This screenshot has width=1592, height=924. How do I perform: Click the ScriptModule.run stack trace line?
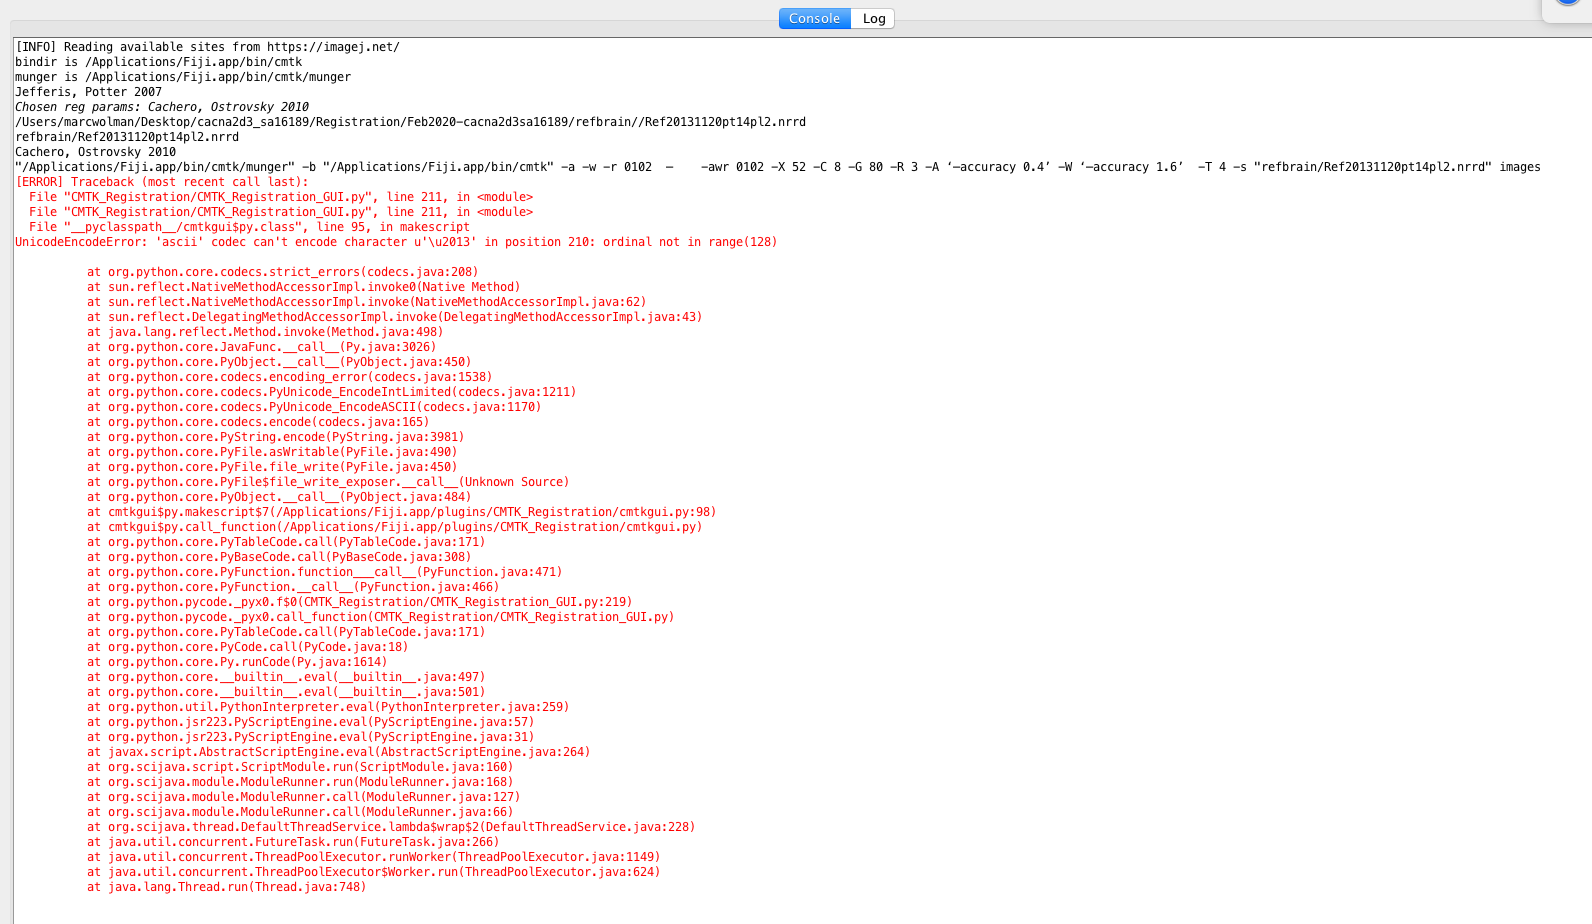[300, 767]
